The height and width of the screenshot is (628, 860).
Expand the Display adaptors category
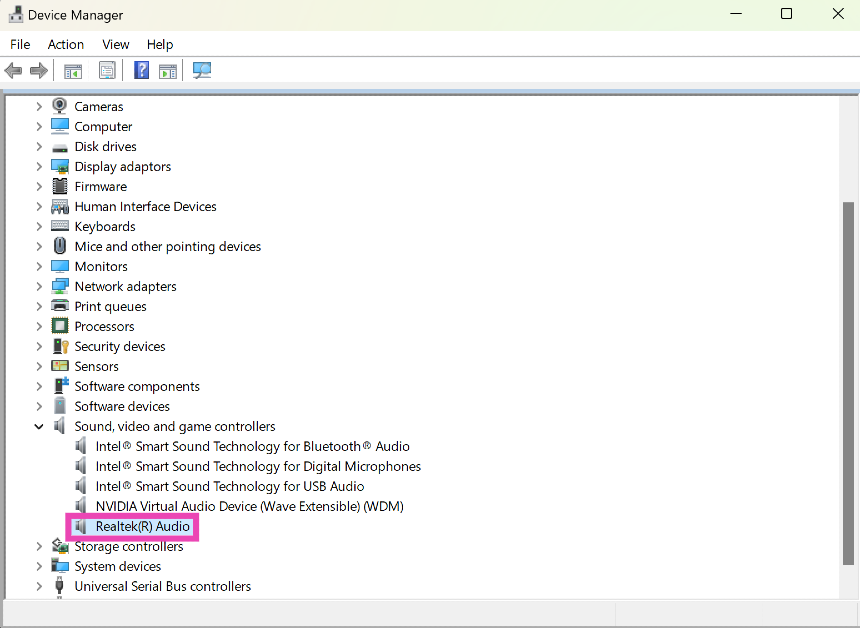[39, 166]
